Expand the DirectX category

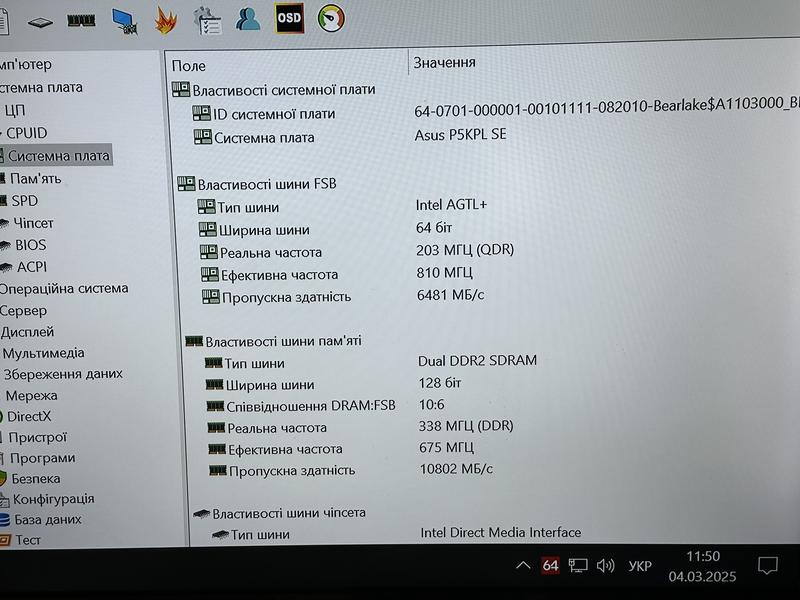29,415
